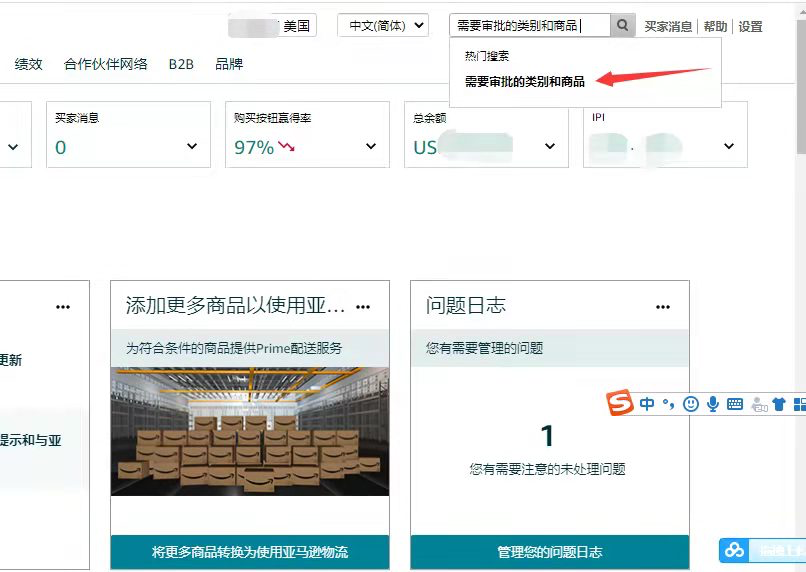Click the Amazon boxes warehouse image
Viewport: 806px width, 572px height.
point(250,431)
